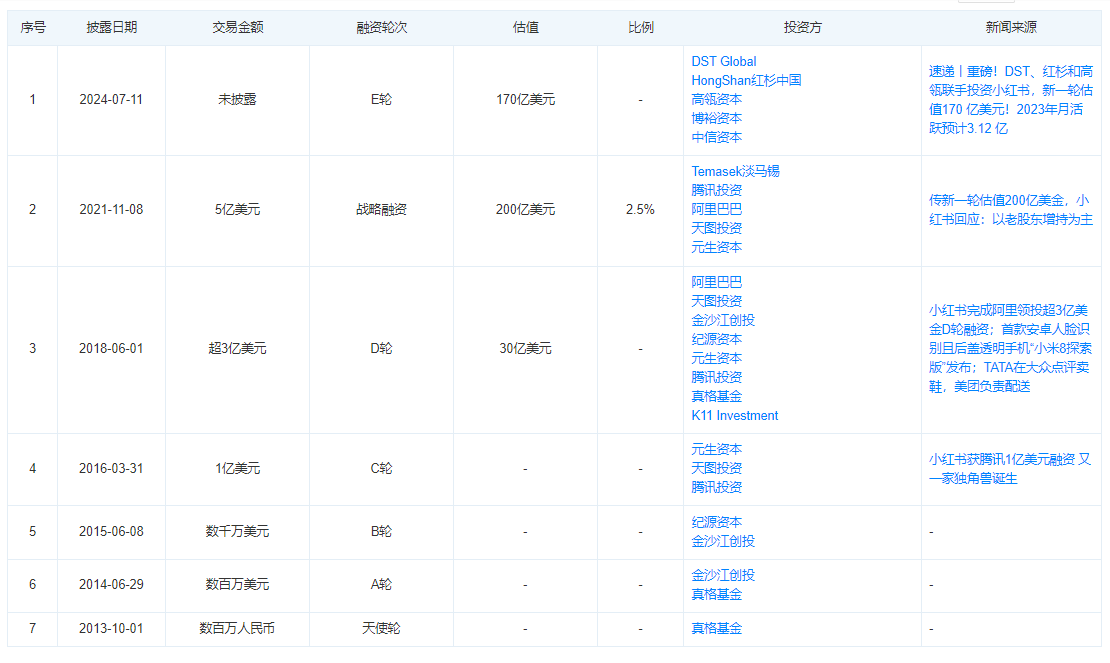Click the 估值 column header
Image resolution: width=1110 pixels, height=663 pixels.
coord(525,28)
